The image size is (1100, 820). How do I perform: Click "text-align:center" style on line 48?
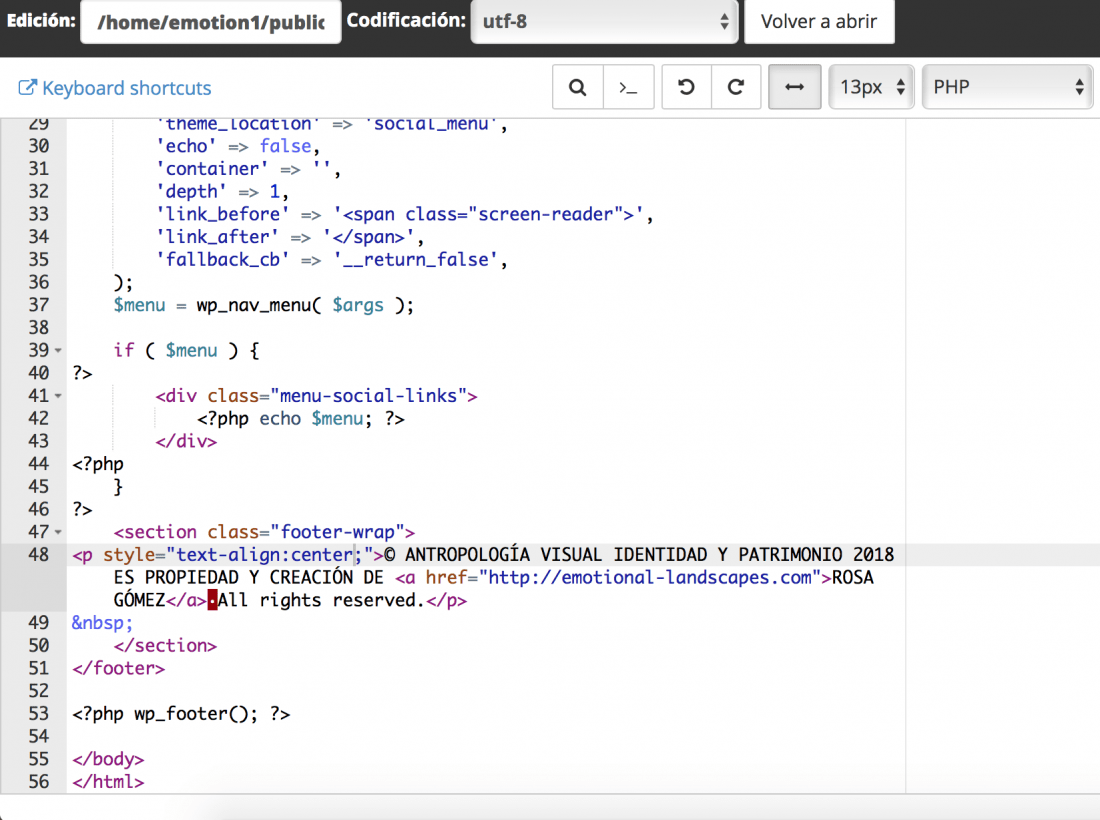(264, 555)
